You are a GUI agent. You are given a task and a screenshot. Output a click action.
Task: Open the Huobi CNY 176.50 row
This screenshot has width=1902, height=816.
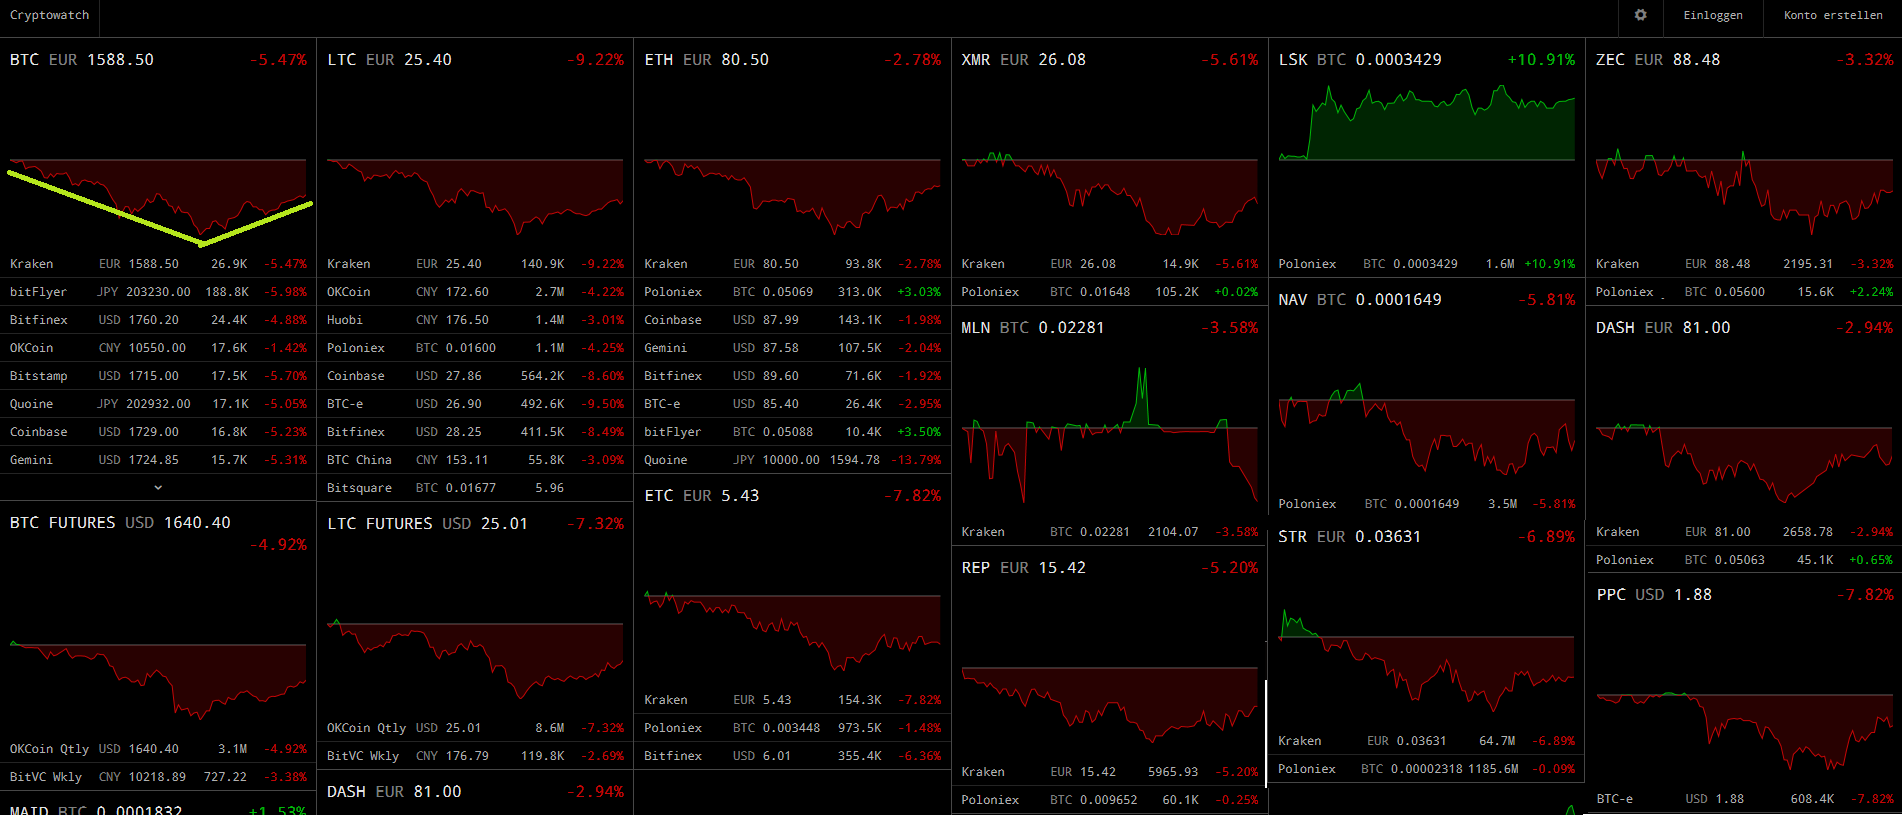475,320
